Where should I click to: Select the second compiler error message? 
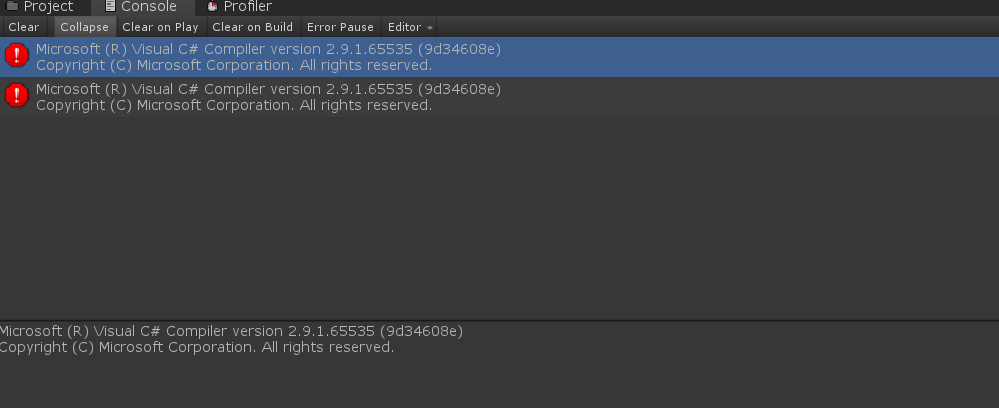coord(268,97)
